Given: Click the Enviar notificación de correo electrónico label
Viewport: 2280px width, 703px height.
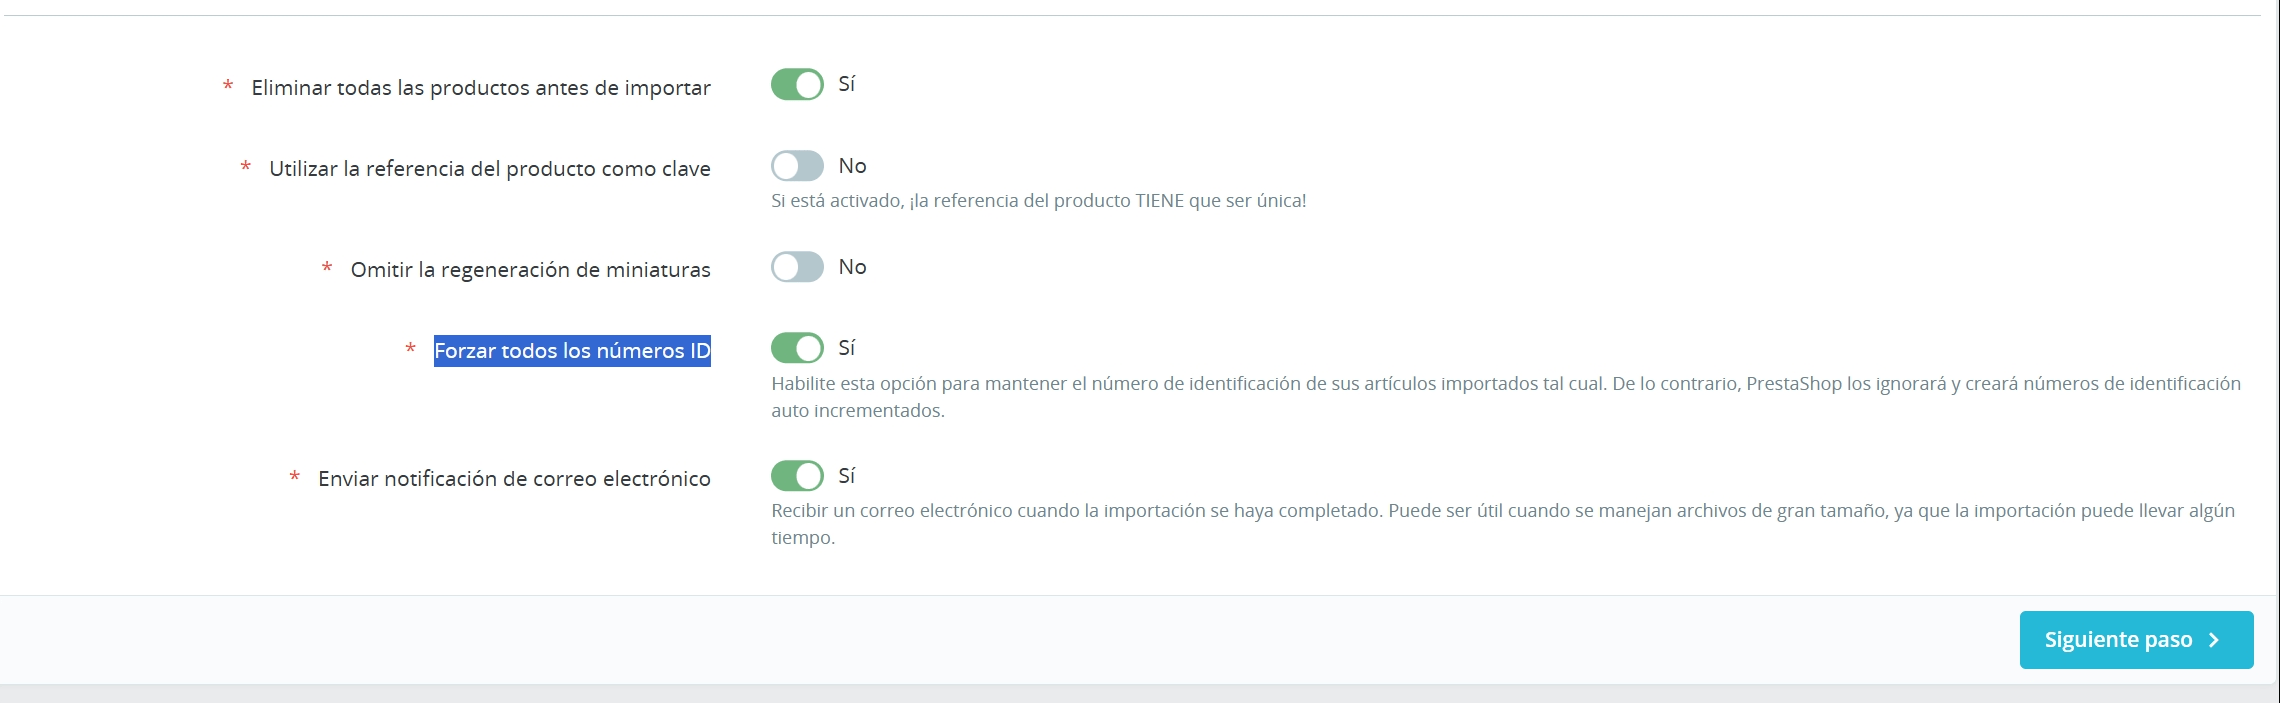Looking at the screenshot, I should click(514, 479).
